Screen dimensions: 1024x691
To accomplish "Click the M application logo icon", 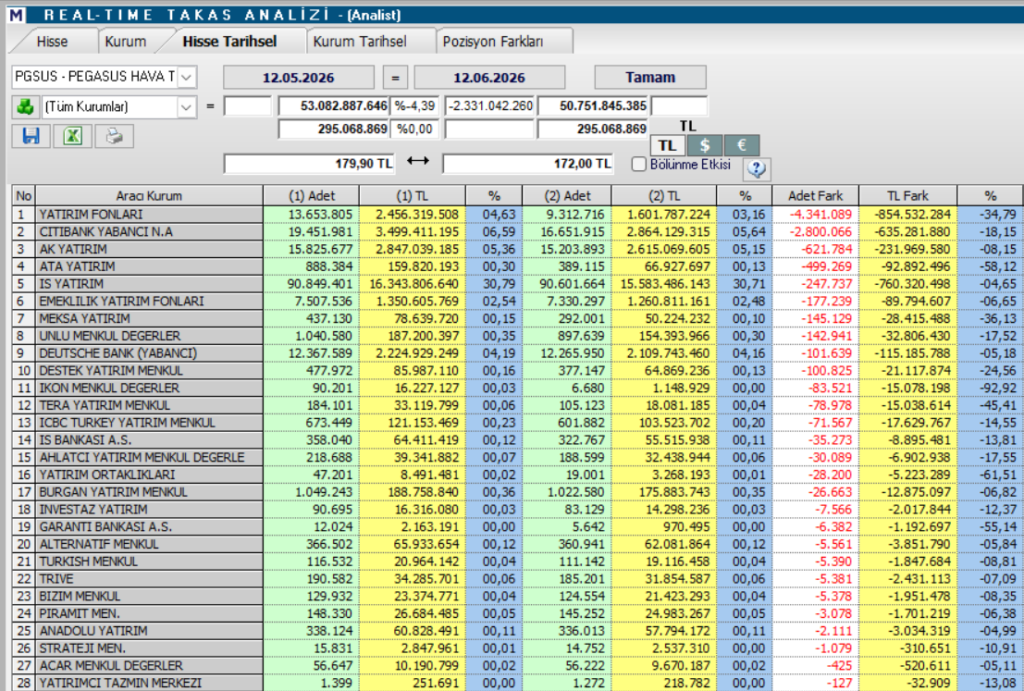I will point(16,14).
